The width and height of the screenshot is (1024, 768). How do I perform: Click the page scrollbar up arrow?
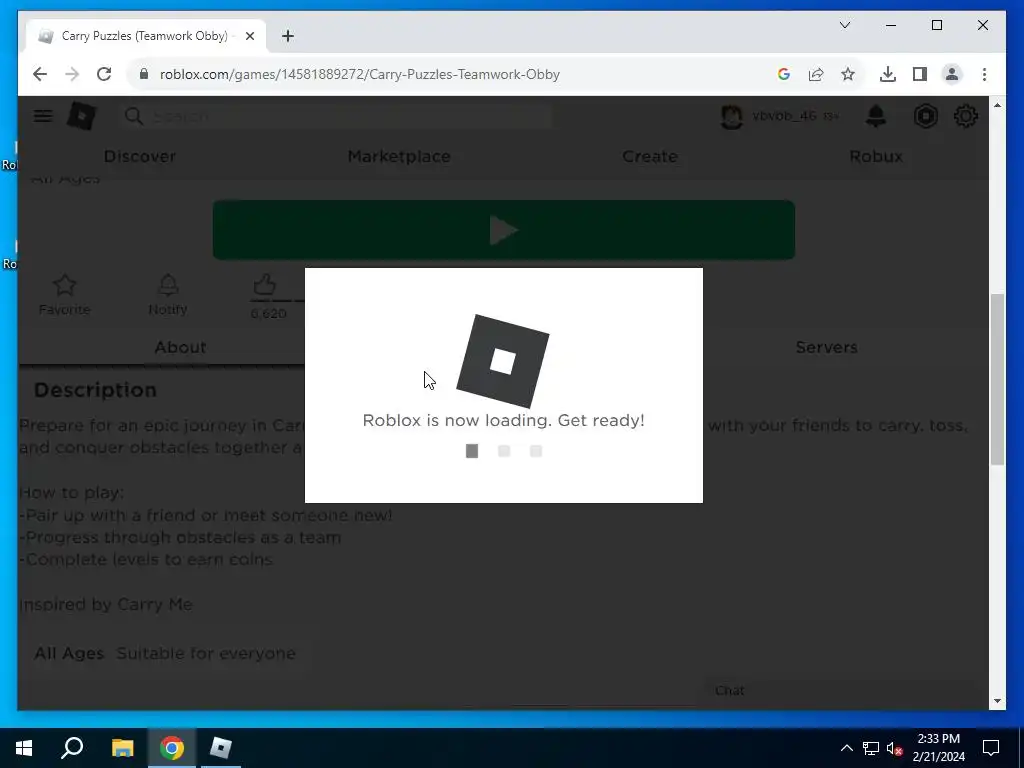(997, 104)
